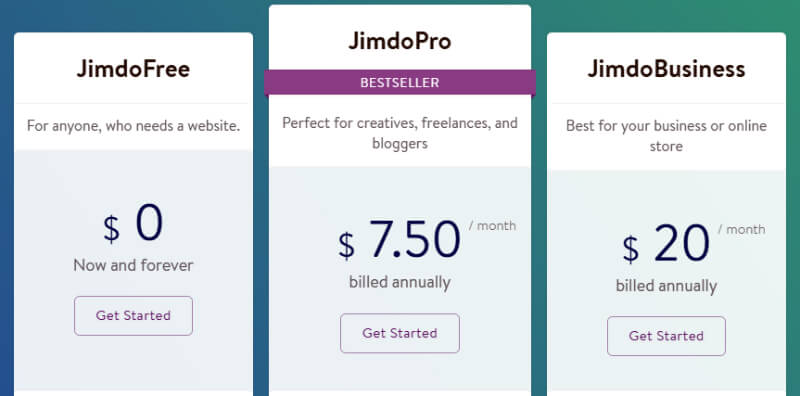Click 'For anyone, who needs a website' description
This screenshot has width=800, height=396.
click(x=134, y=126)
